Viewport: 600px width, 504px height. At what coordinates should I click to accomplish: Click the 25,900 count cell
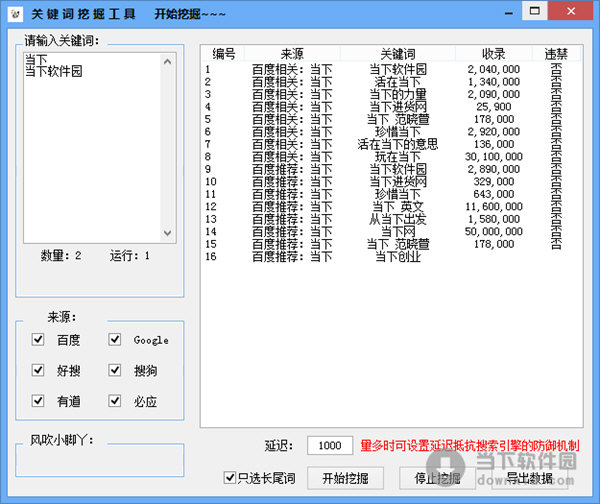[x=494, y=107]
